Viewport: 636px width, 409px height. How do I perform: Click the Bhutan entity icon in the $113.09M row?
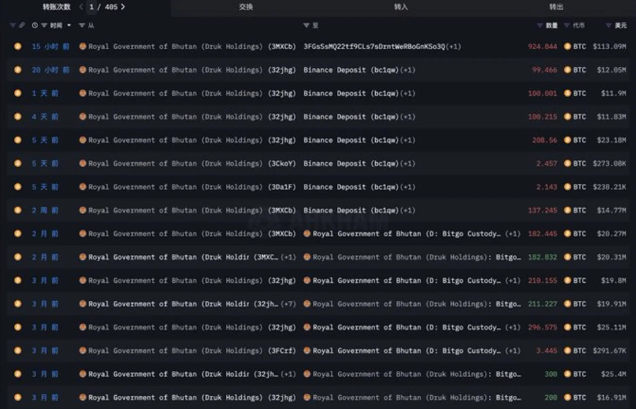coord(83,46)
